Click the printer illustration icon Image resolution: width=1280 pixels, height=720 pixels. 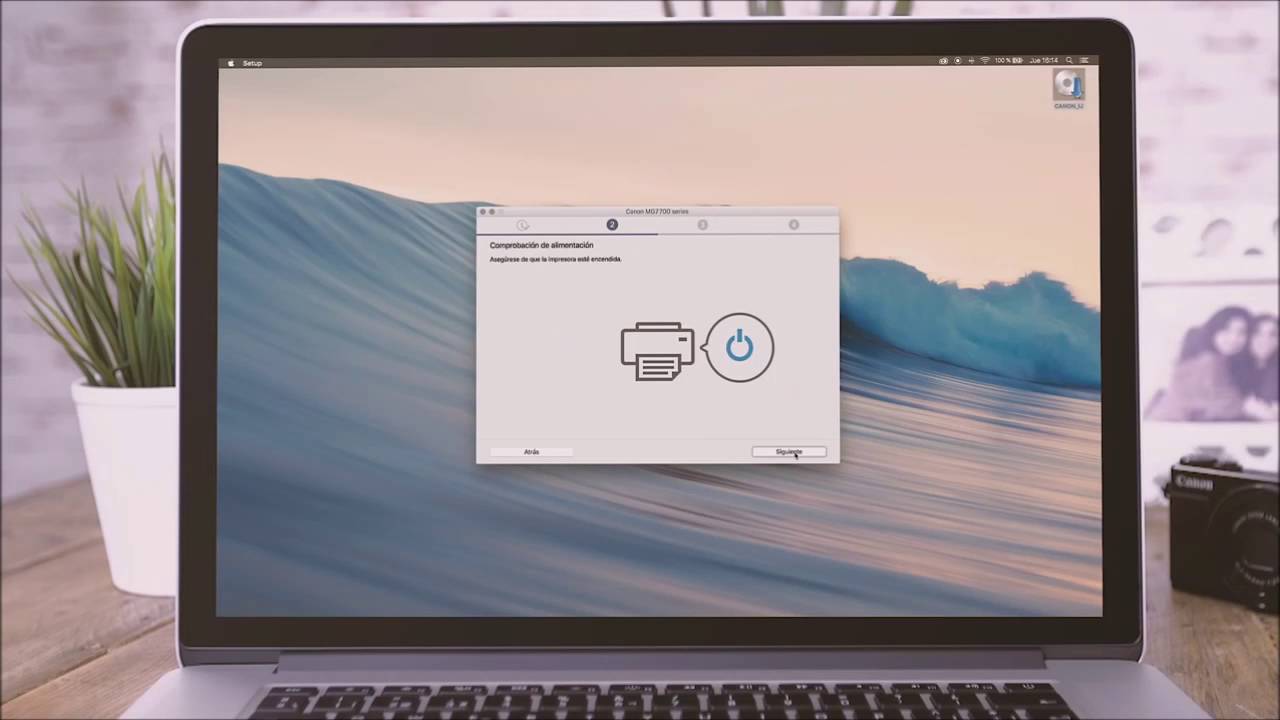[657, 351]
